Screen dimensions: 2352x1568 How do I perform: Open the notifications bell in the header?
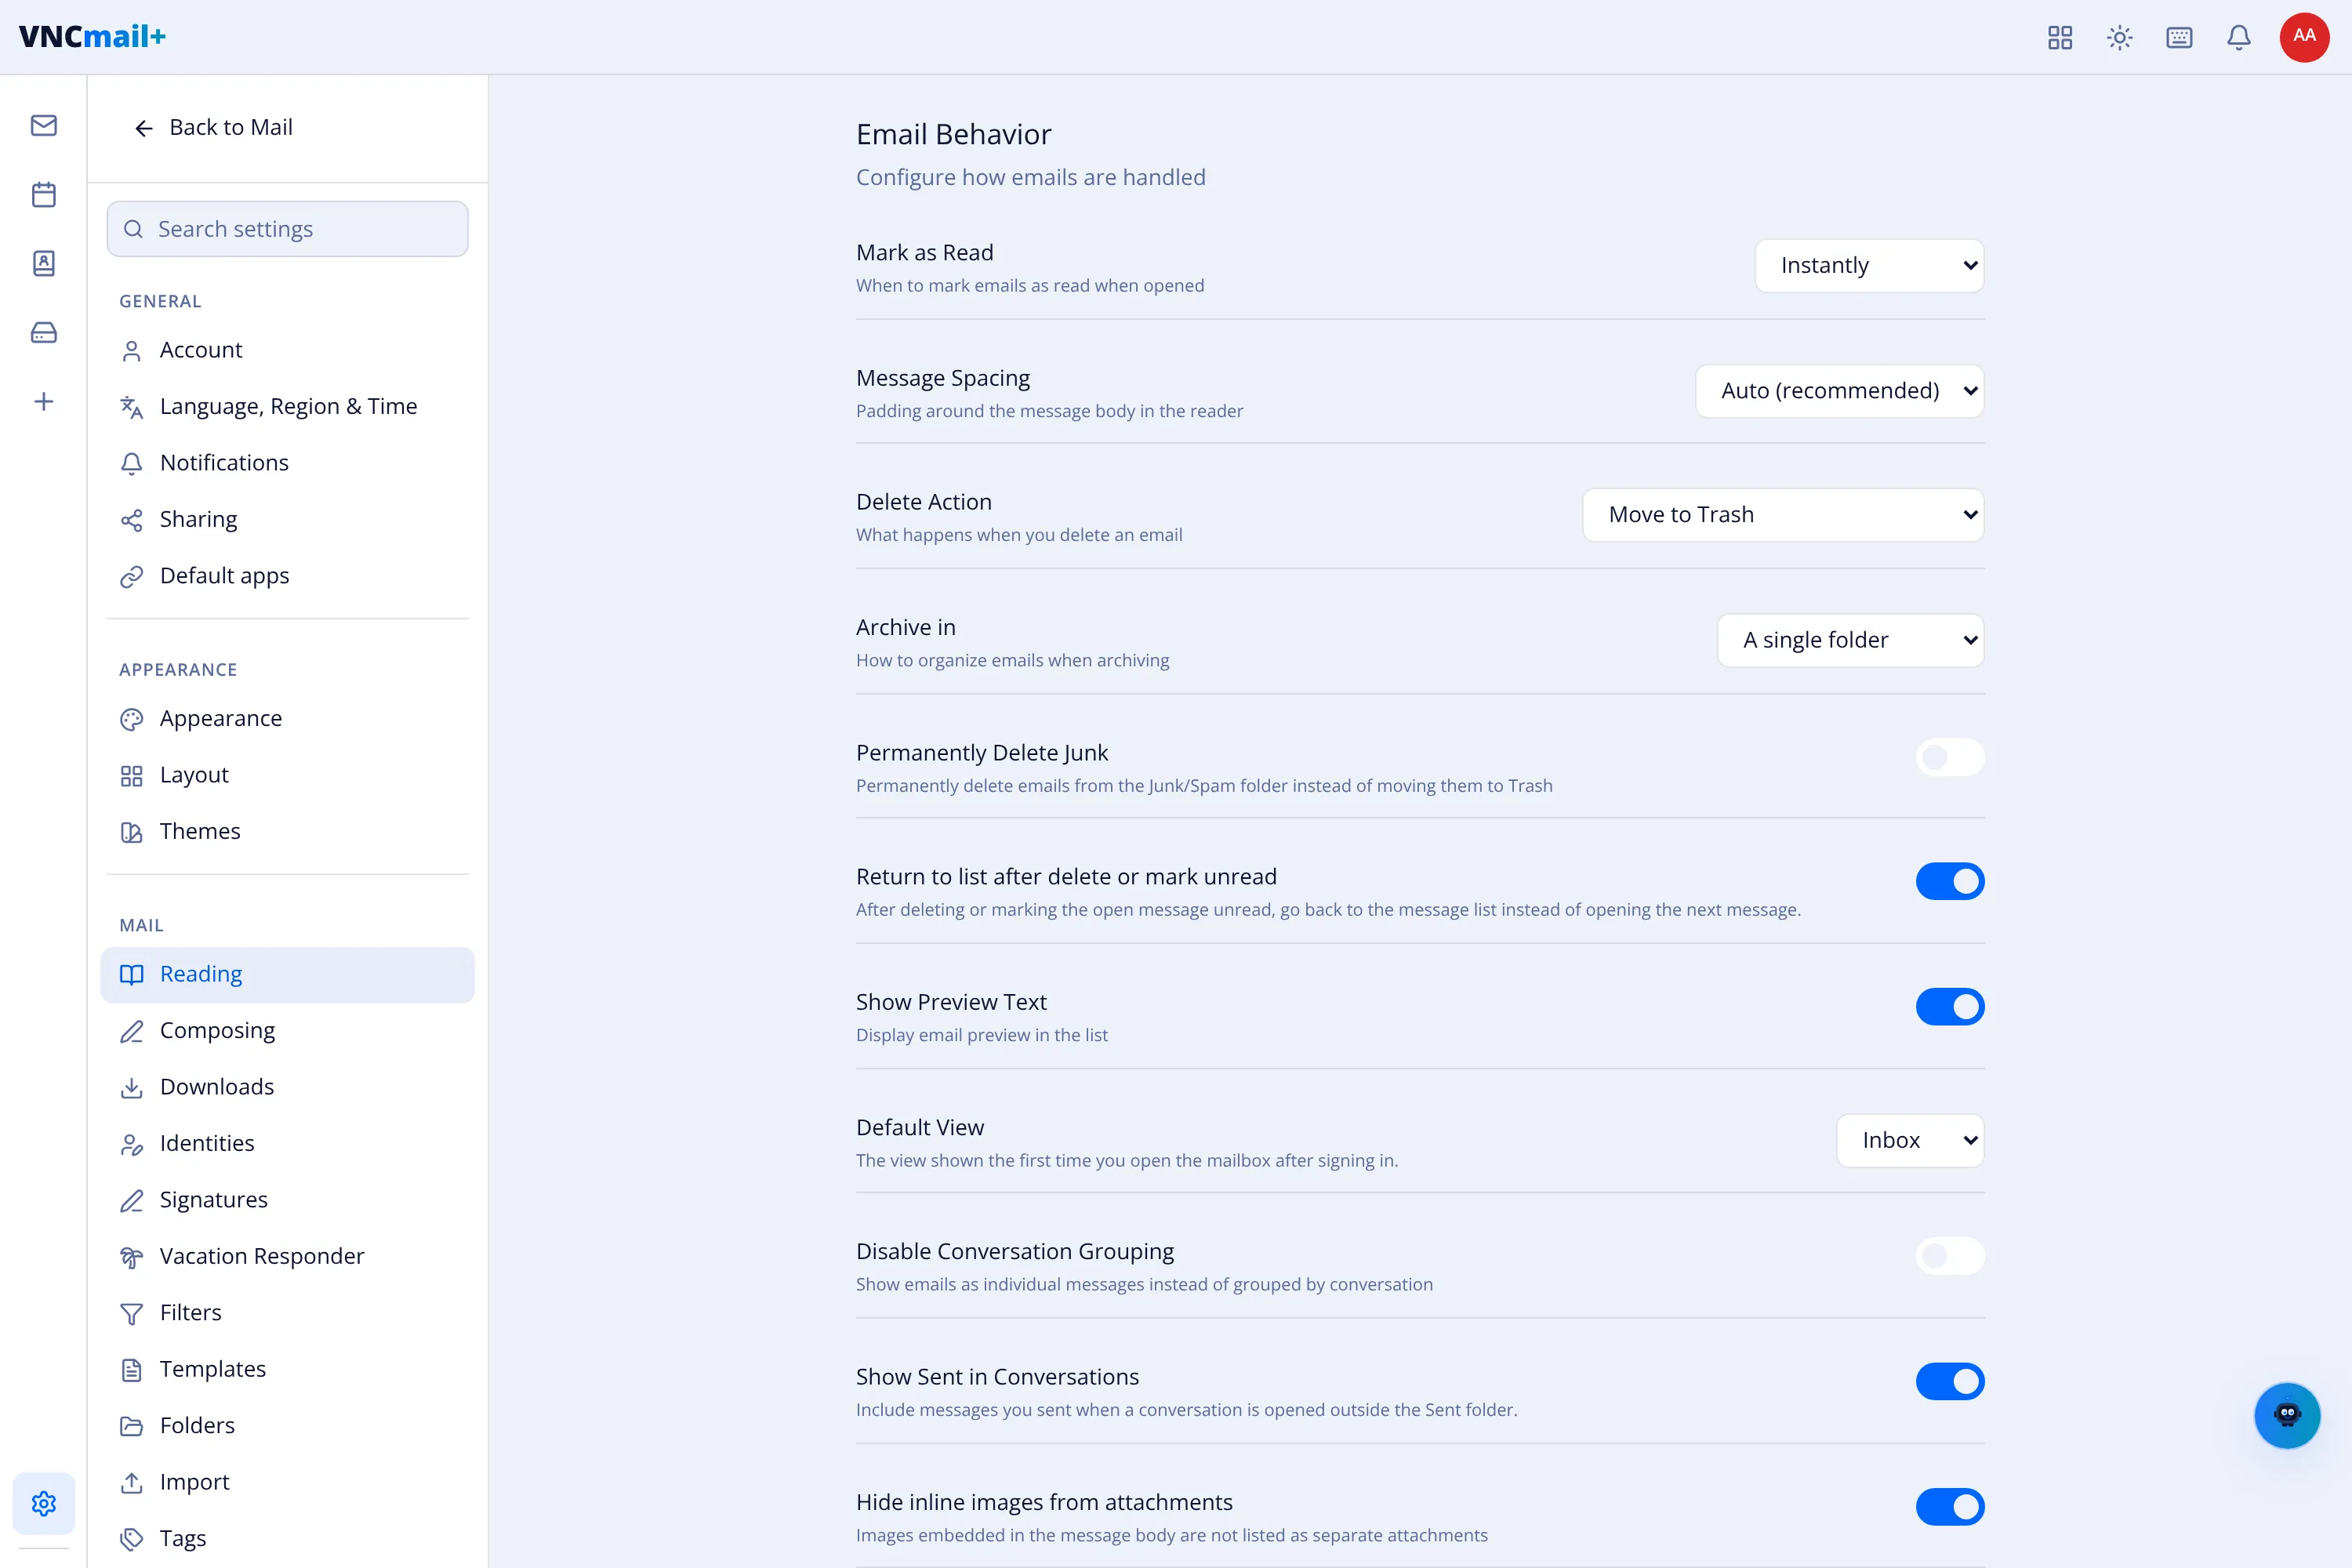click(2239, 37)
